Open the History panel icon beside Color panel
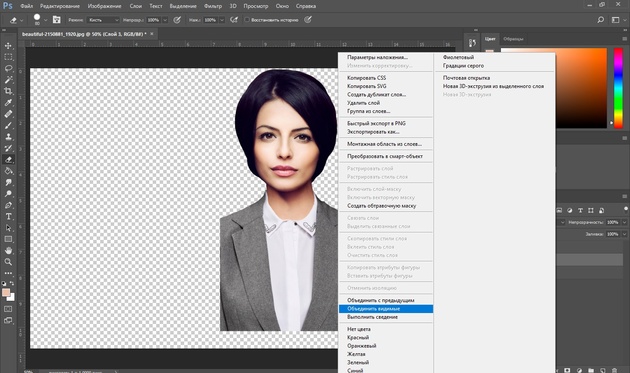630x373 pixels. (472, 43)
